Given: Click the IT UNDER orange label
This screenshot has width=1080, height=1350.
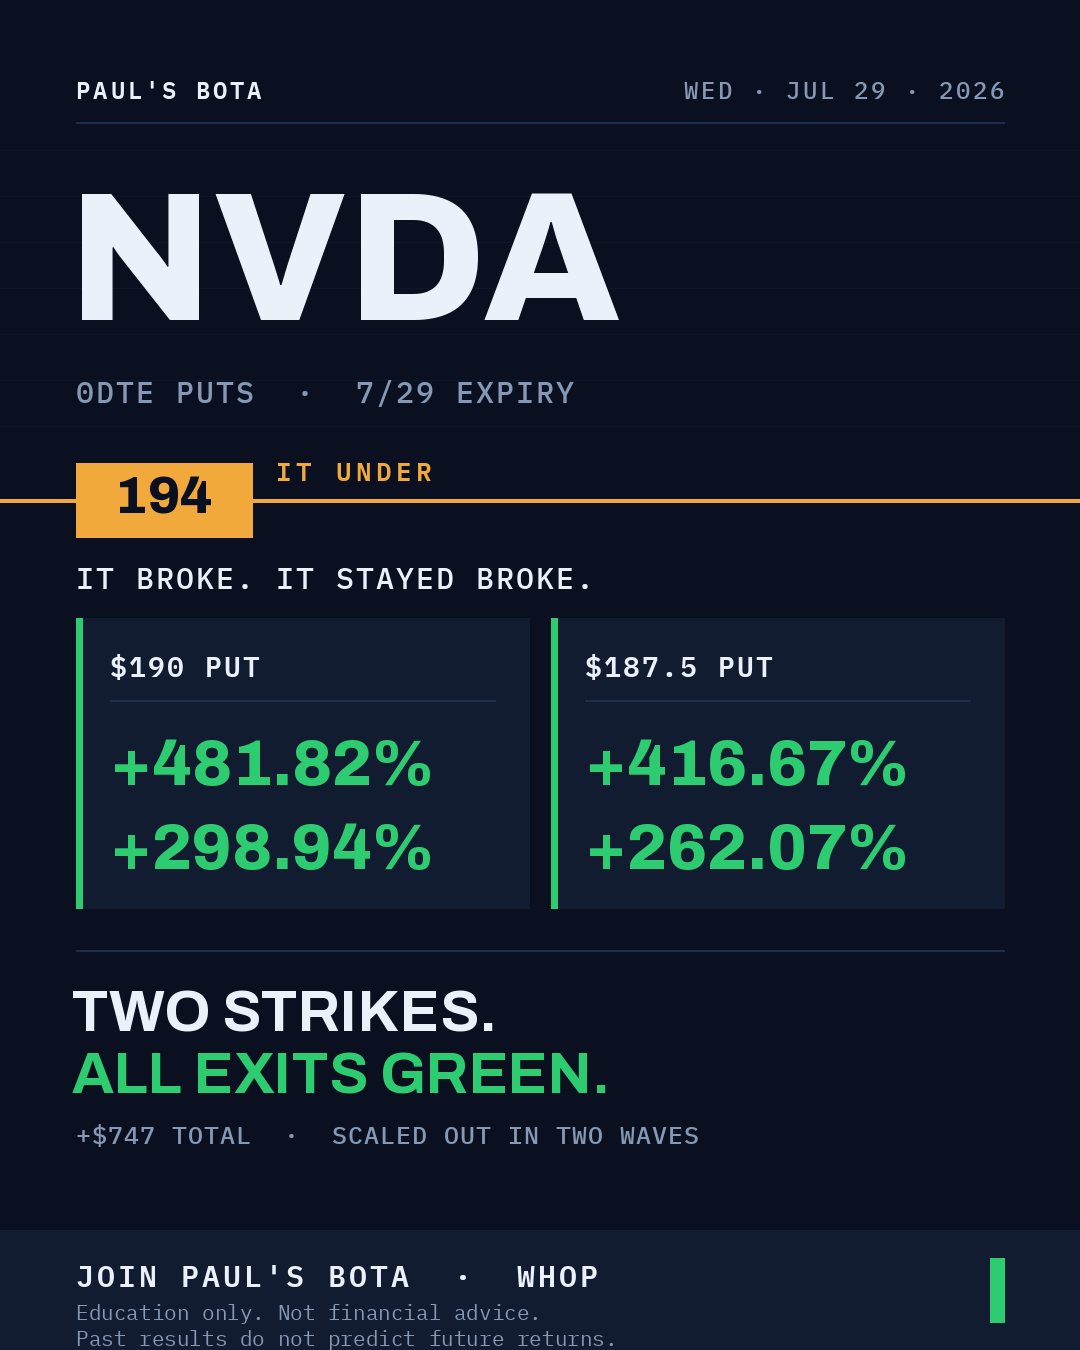Looking at the screenshot, I should click(355, 472).
